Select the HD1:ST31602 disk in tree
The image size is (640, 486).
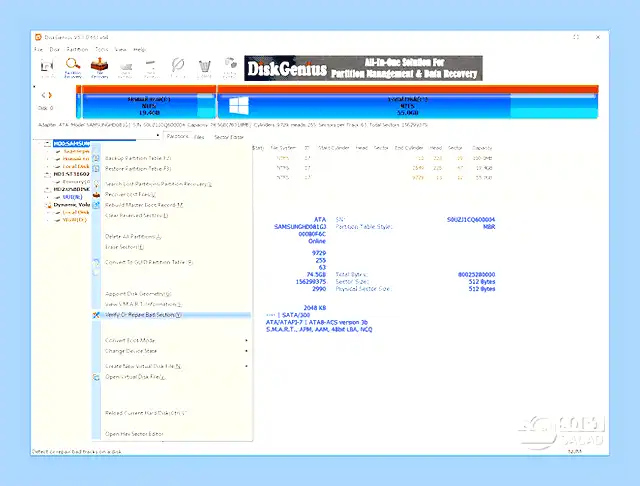tap(72, 174)
